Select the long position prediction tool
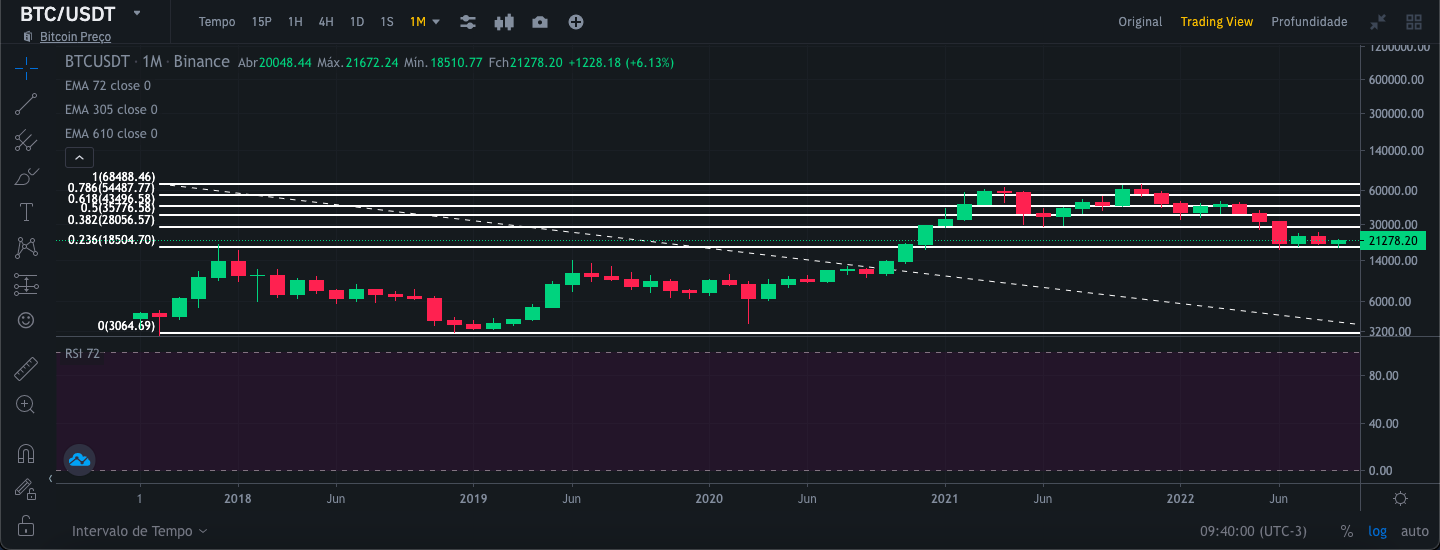This screenshot has height=550, width=1440. [x=26, y=285]
